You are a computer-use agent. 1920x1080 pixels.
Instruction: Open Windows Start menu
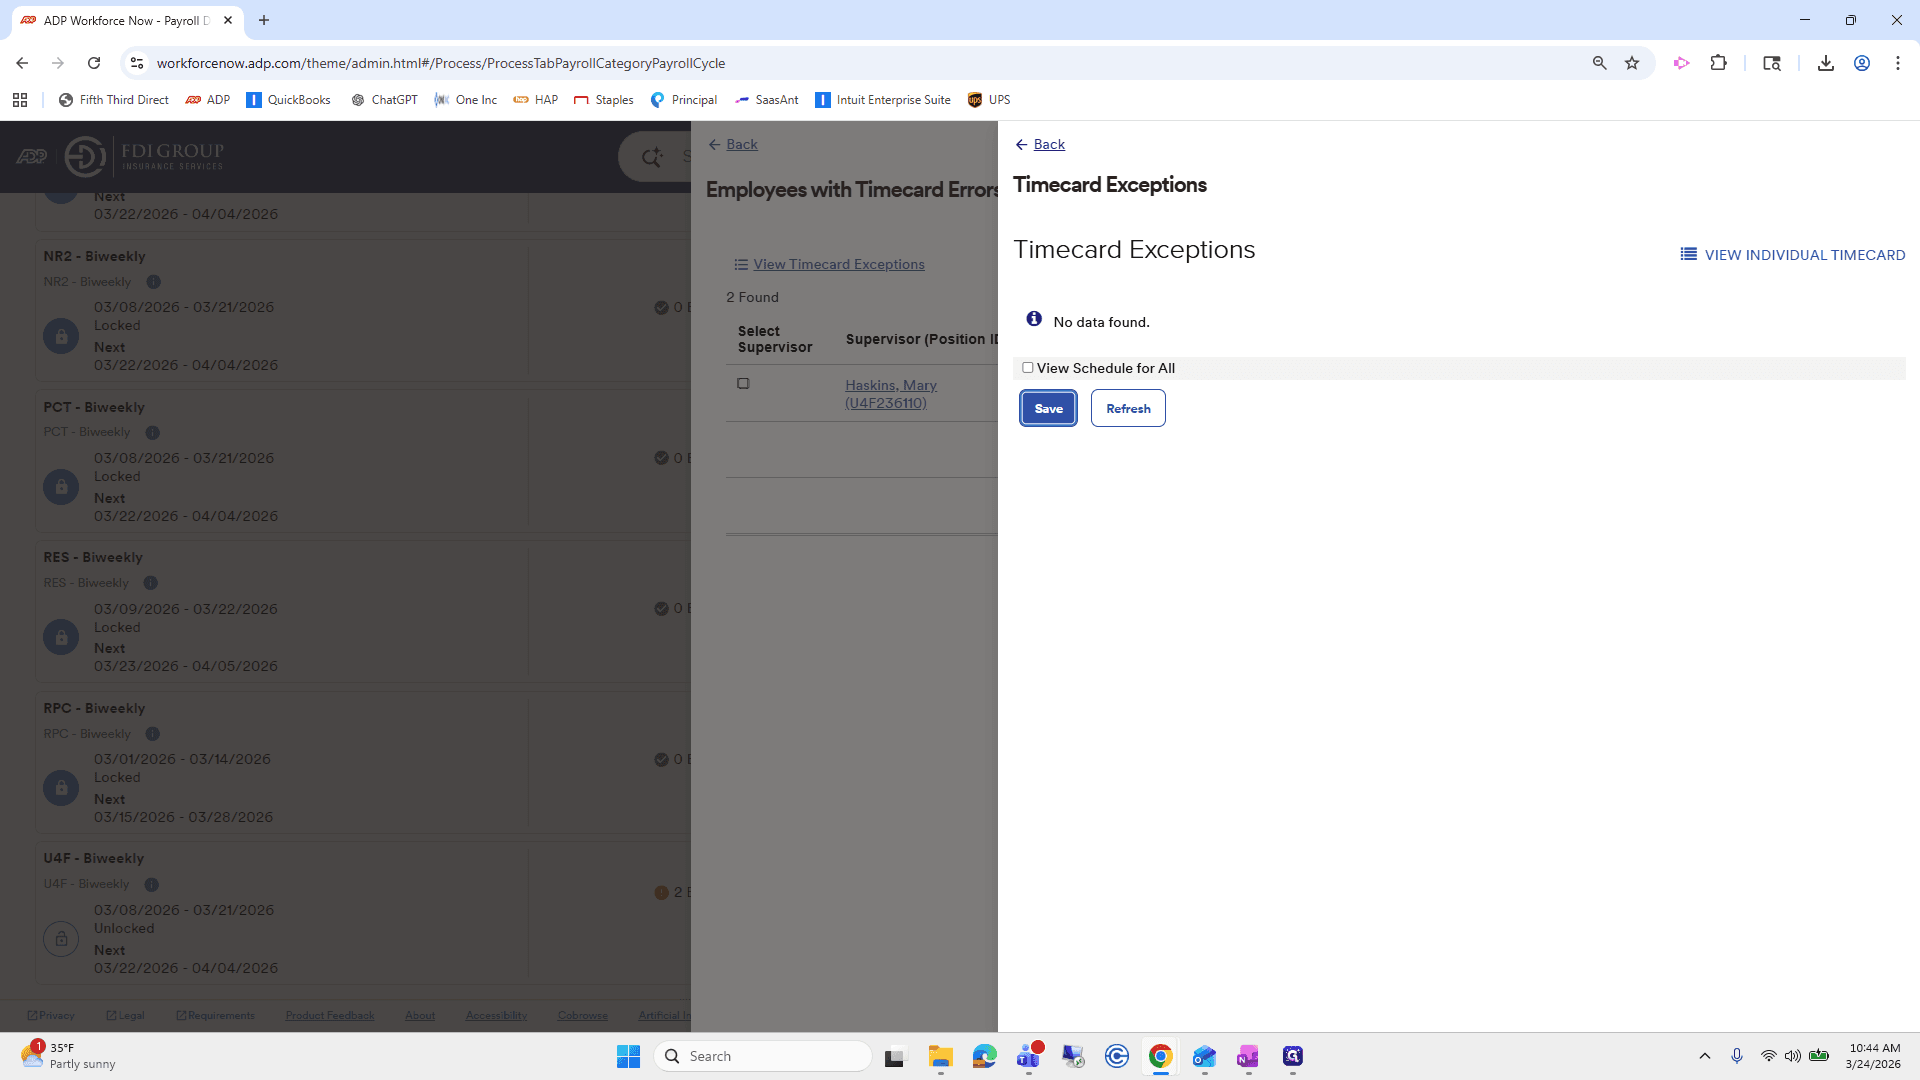click(x=628, y=1056)
